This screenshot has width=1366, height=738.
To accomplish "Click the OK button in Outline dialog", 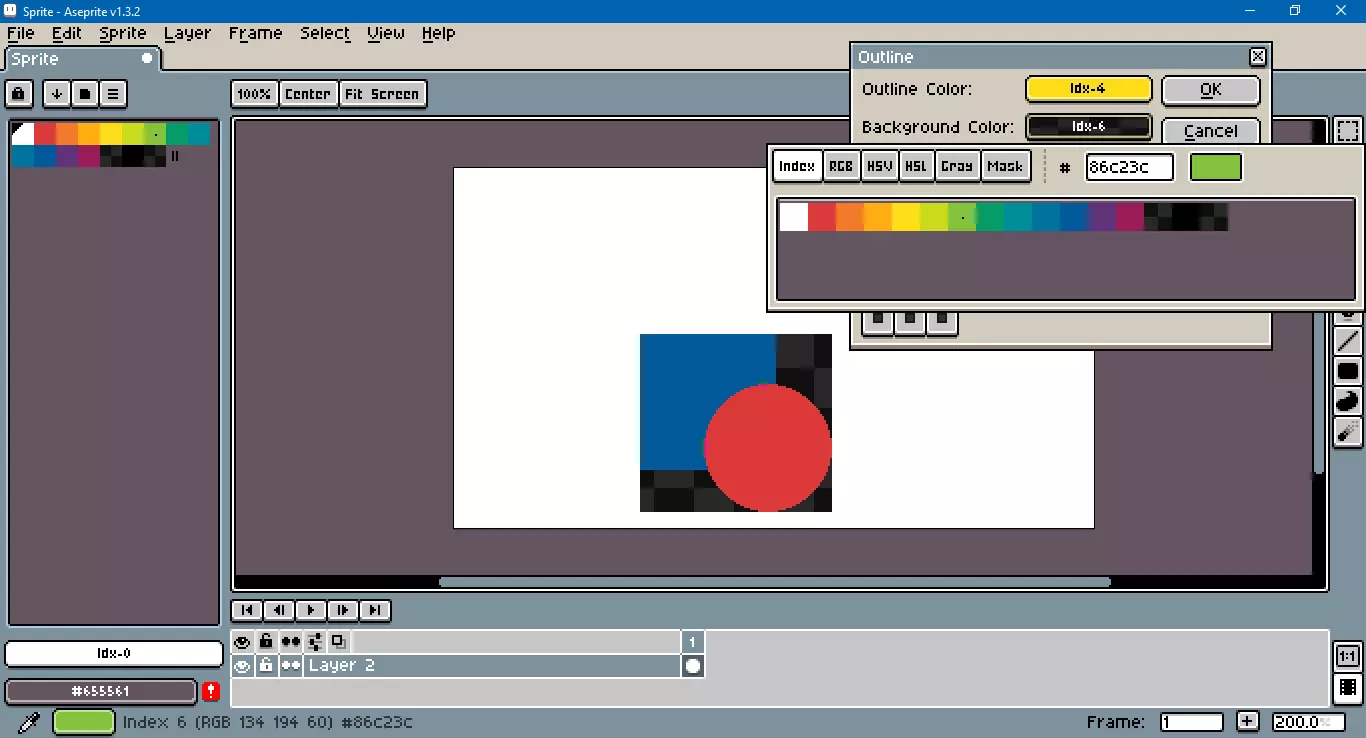I will (x=1210, y=89).
